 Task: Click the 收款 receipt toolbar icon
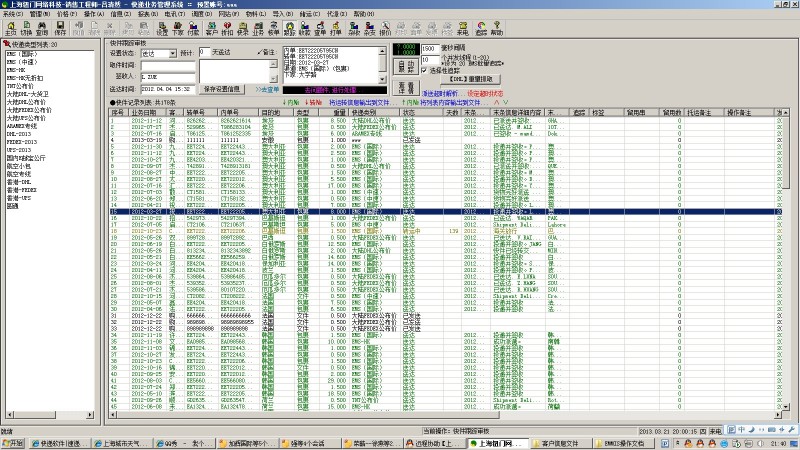coord(305,28)
